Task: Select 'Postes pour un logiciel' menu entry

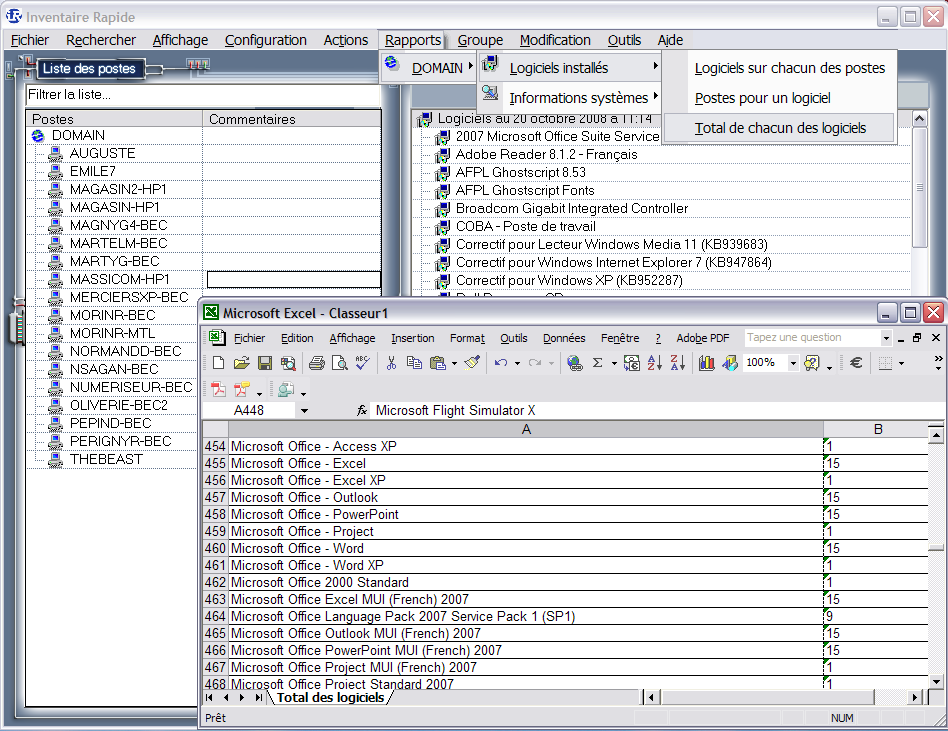Action: click(762, 98)
